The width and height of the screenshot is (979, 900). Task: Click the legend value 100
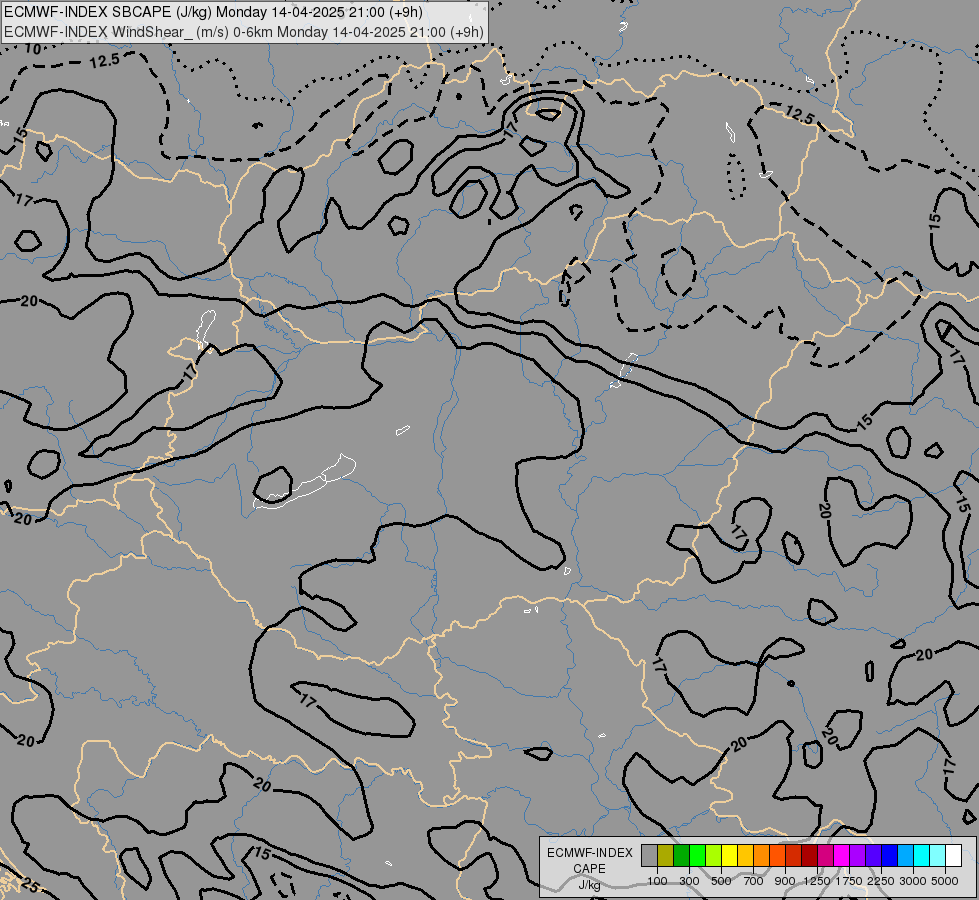pyautogui.click(x=657, y=881)
